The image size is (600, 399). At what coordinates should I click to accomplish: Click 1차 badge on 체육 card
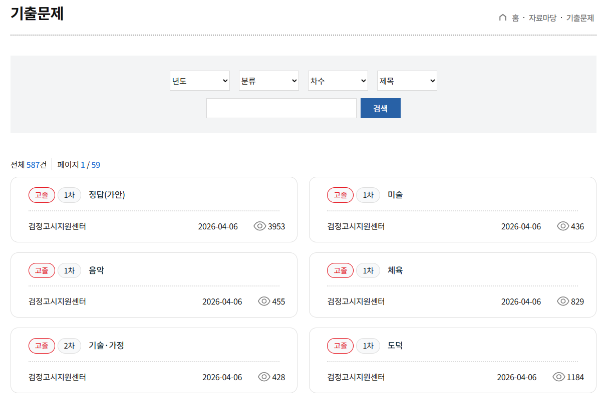tap(368, 270)
